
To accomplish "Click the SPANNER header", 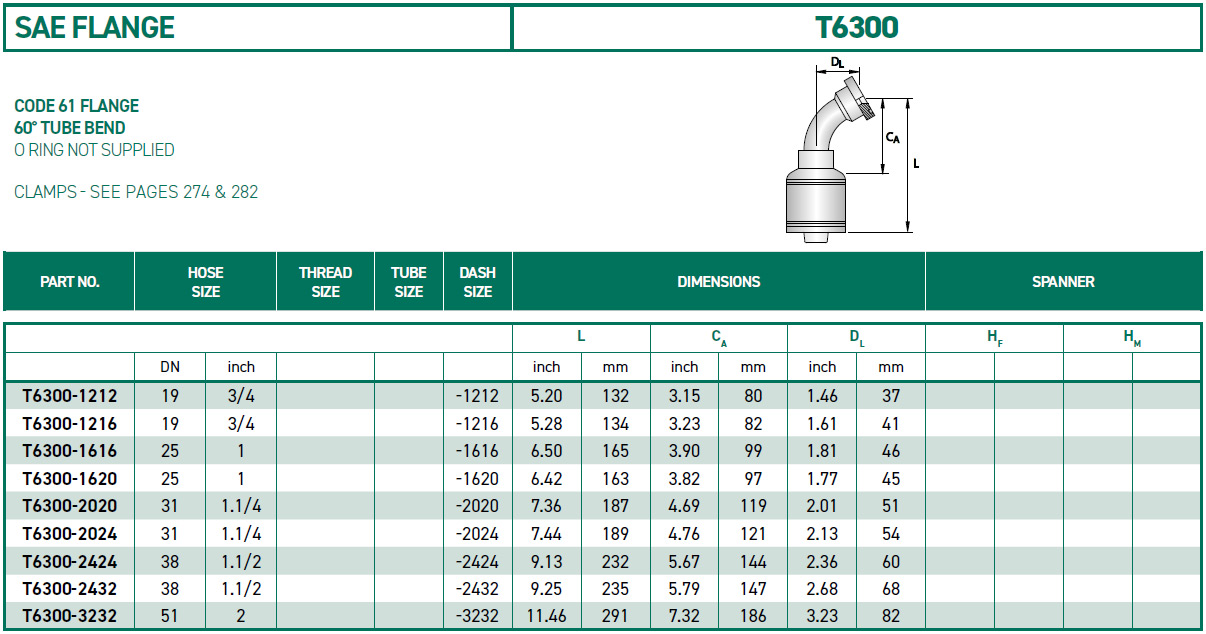I will coord(1063,282).
